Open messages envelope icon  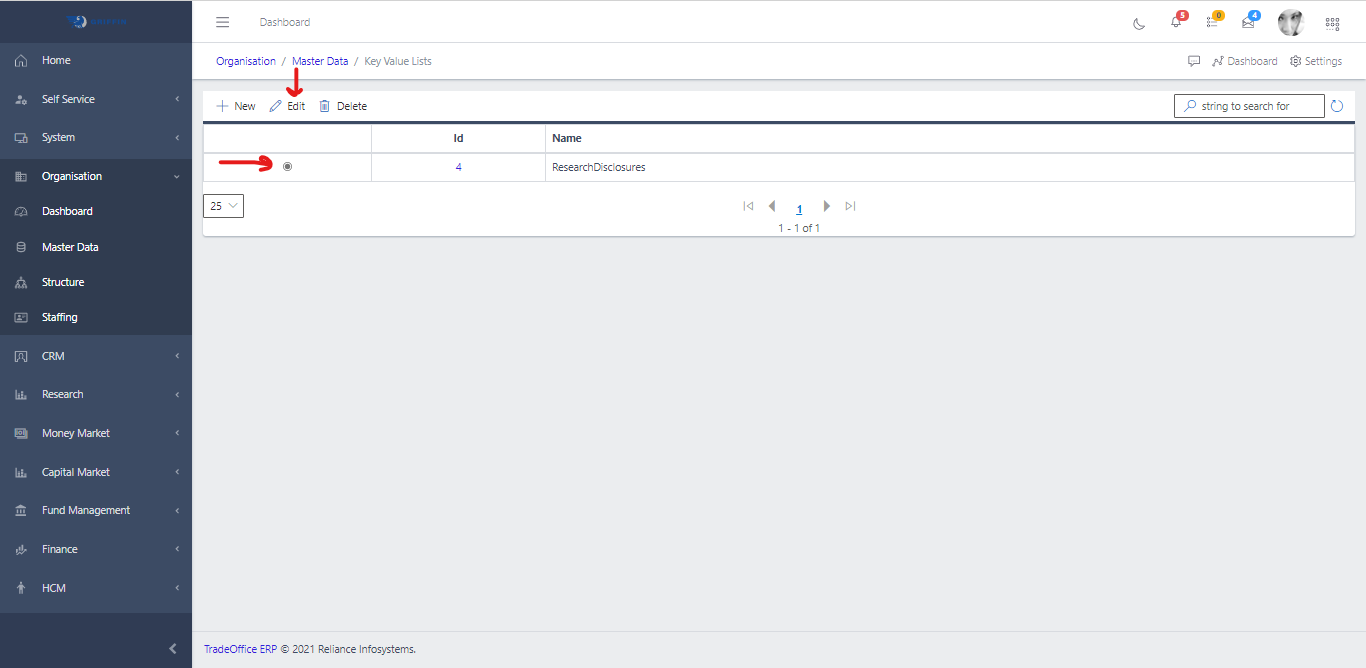click(x=1248, y=22)
